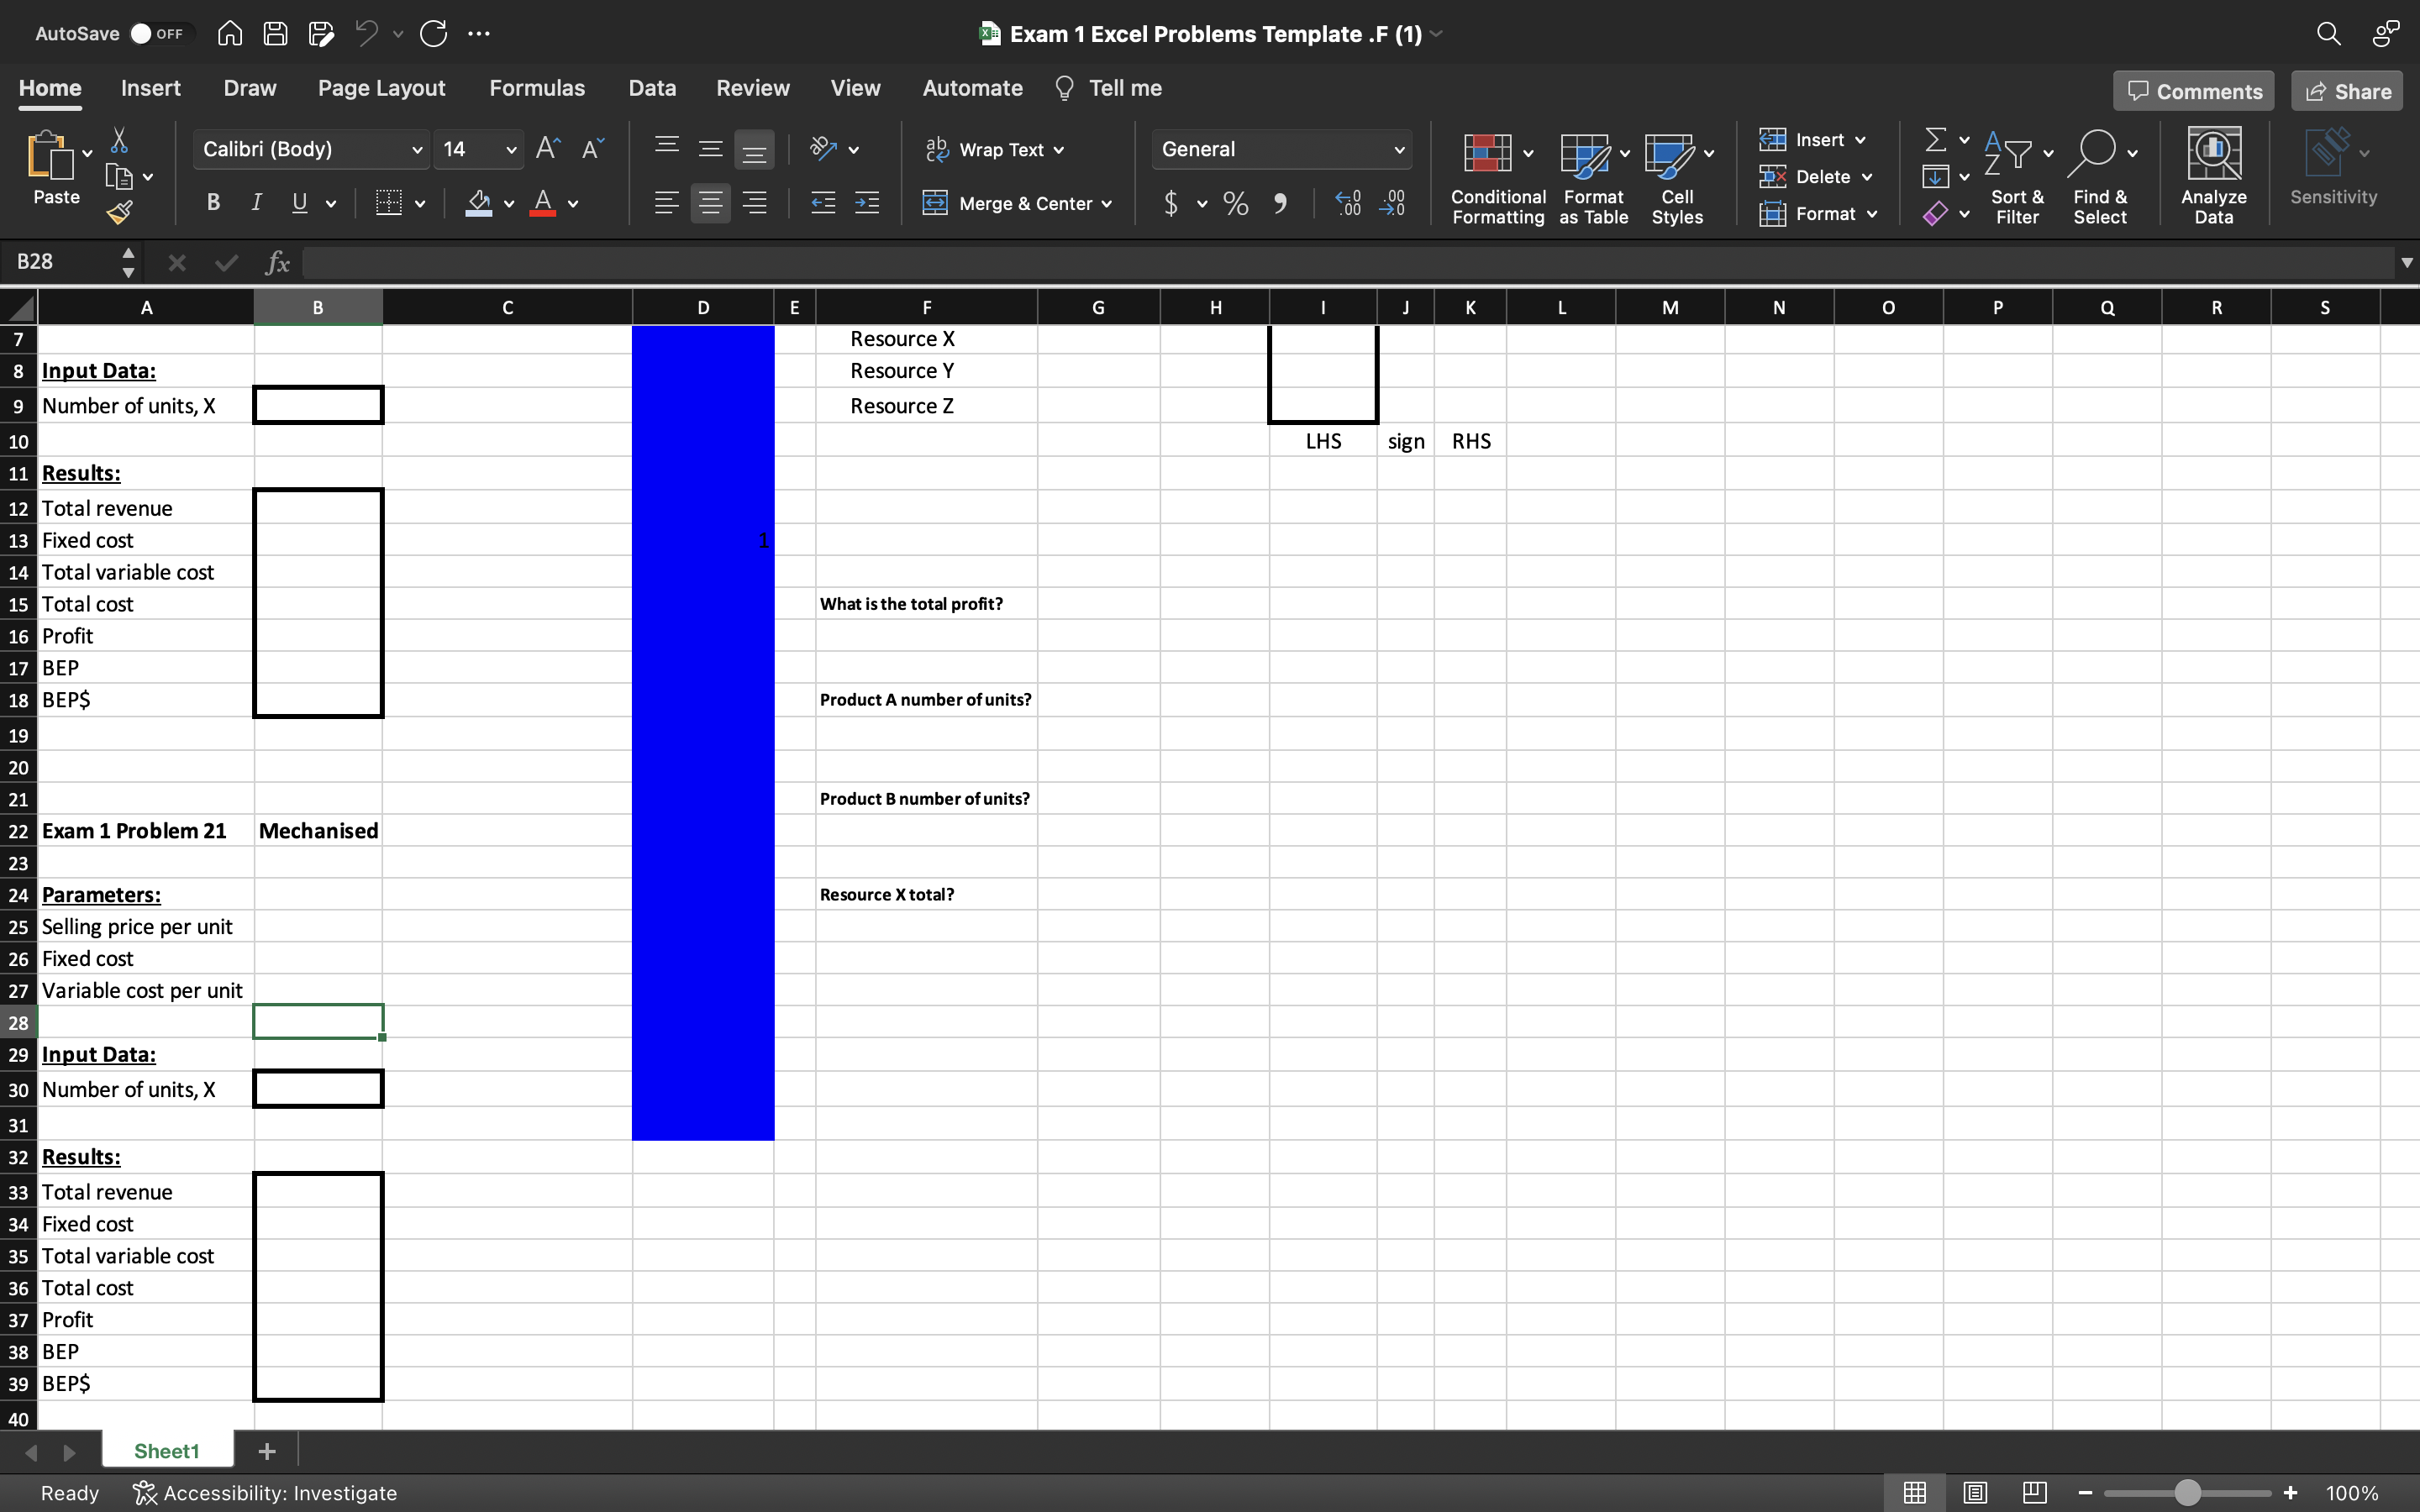This screenshot has width=2420, height=1512.
Task: Expand the font size dropdown
Action: point(511,148)
